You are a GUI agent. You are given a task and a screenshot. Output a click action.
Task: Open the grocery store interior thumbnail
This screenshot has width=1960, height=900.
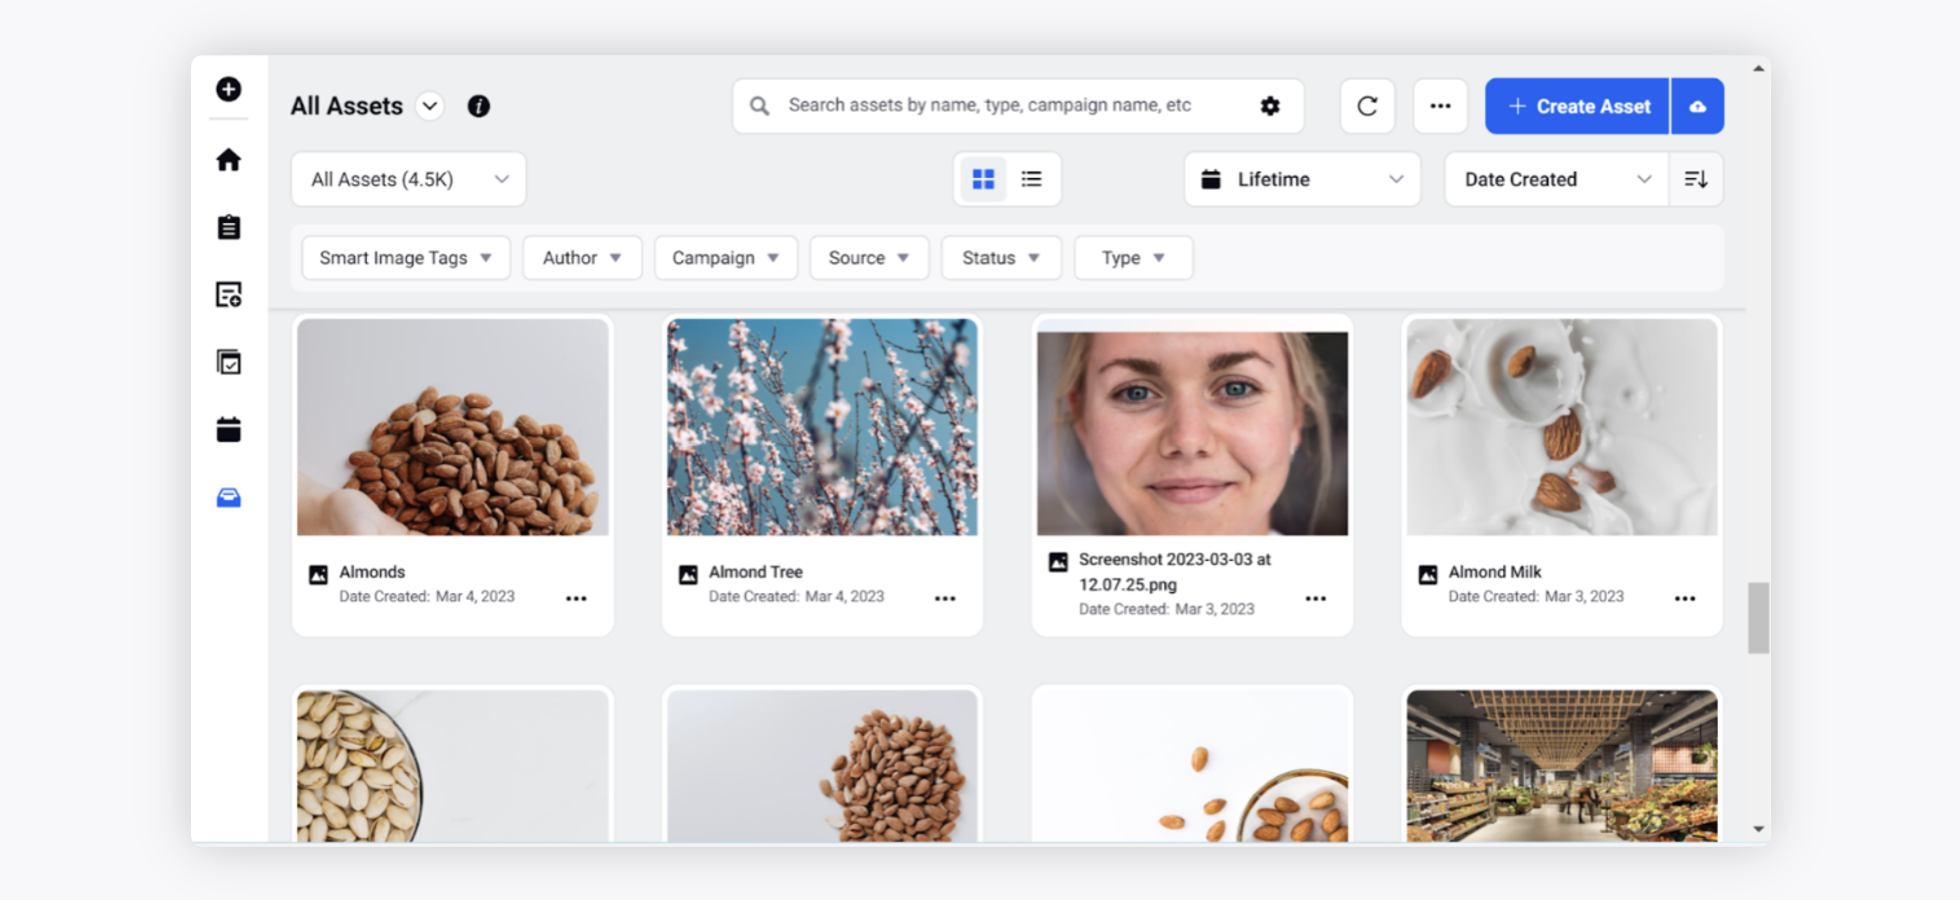click(x=1562, y=766)
